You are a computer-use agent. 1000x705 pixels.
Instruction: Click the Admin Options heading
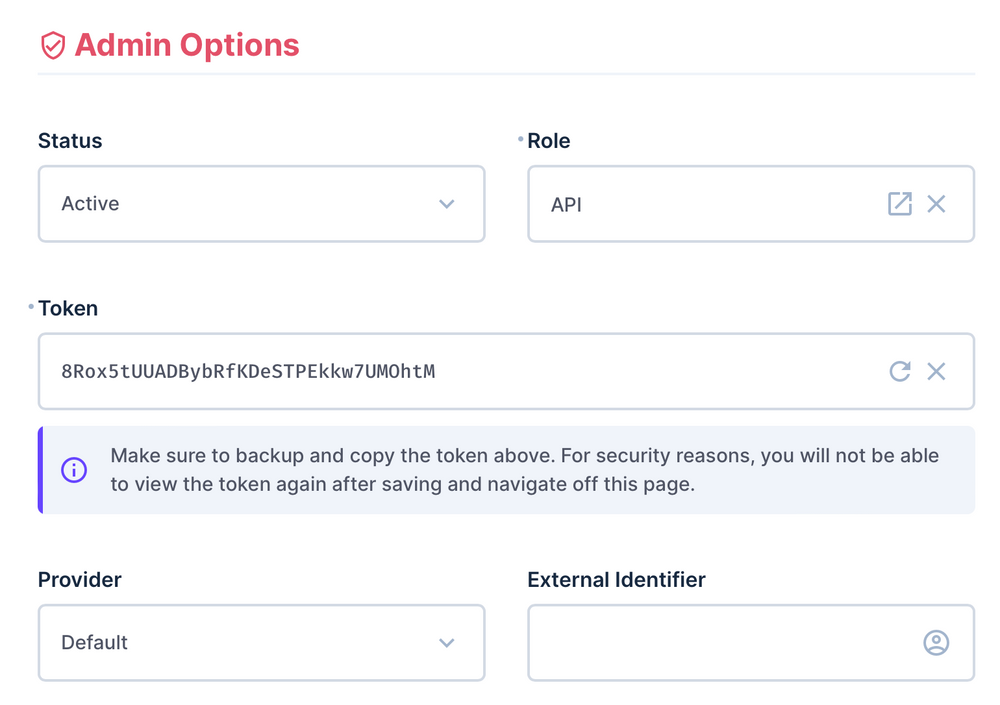185,45
